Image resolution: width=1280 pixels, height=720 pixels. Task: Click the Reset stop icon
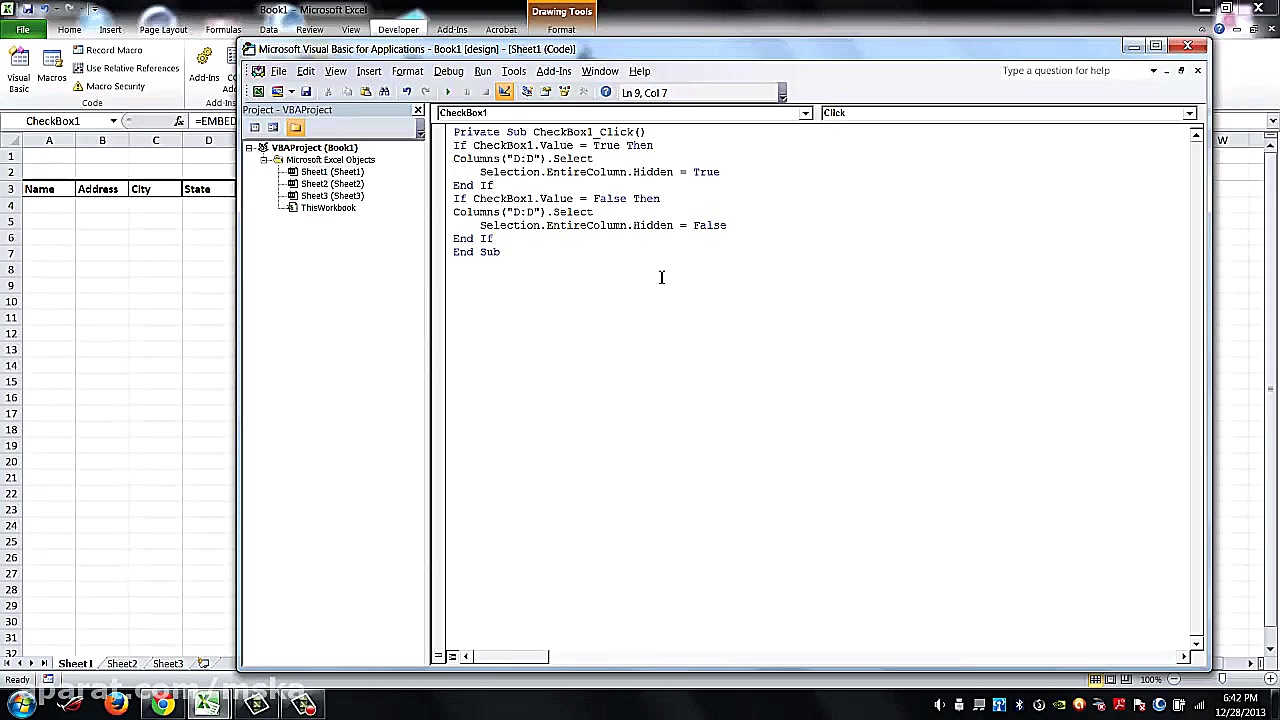[x=486, y=92]
